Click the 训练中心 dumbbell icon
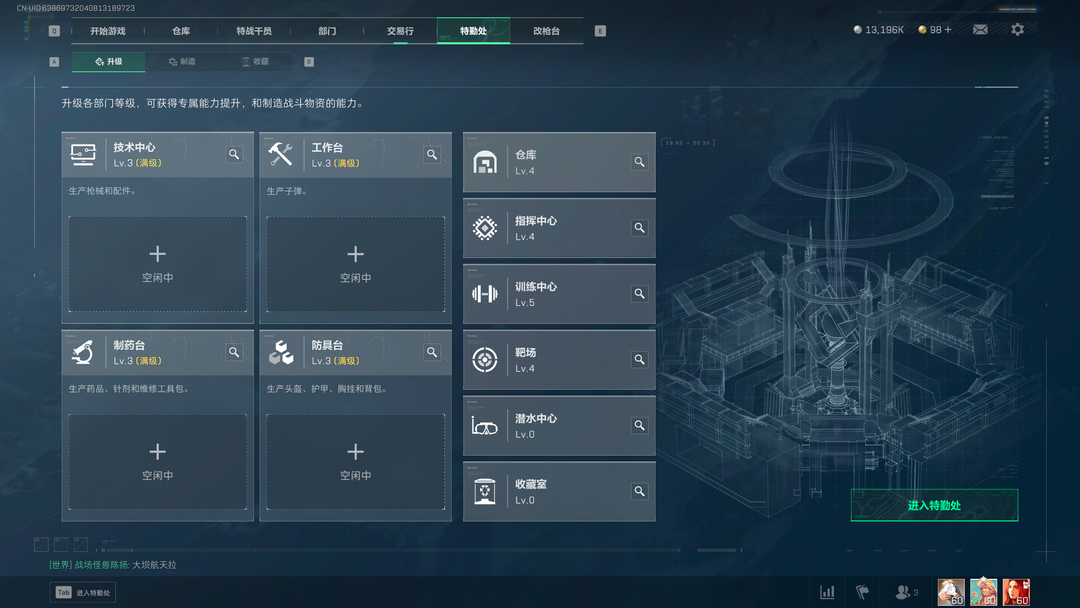 click(x=485, y=294)
